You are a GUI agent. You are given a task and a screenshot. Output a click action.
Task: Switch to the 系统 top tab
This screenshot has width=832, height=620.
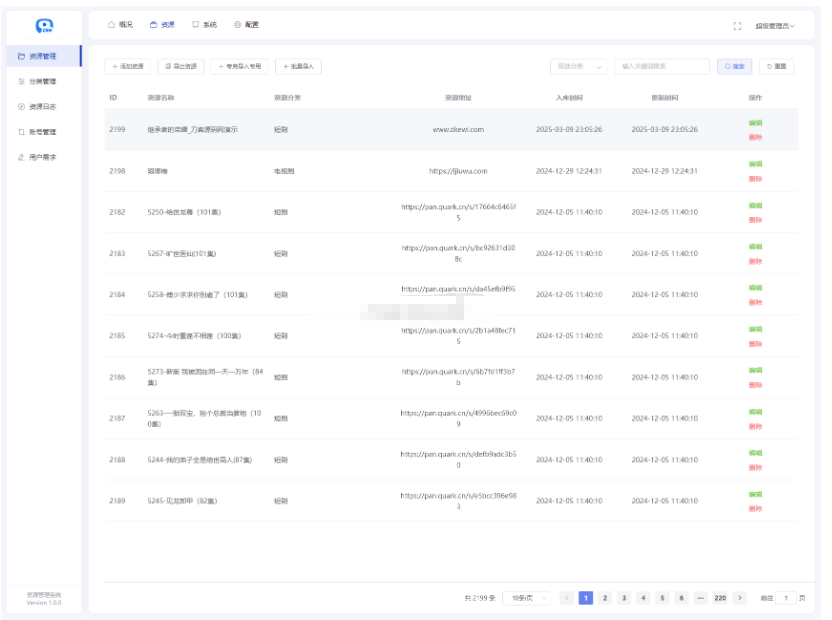point(204,24)
